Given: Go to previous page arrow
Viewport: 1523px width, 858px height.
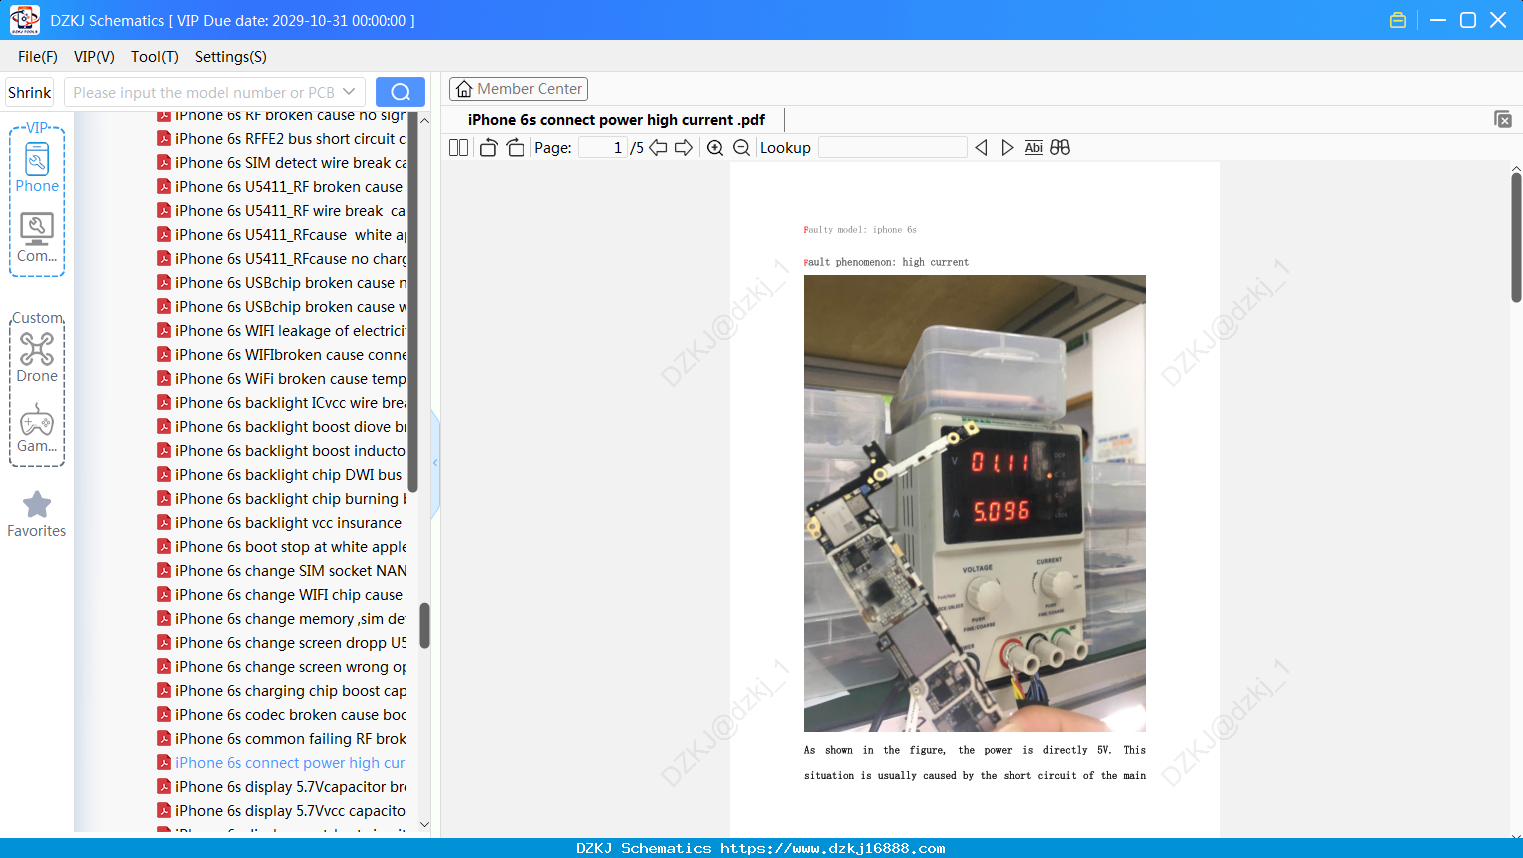Looking at the screenshot, I should 658,148.
